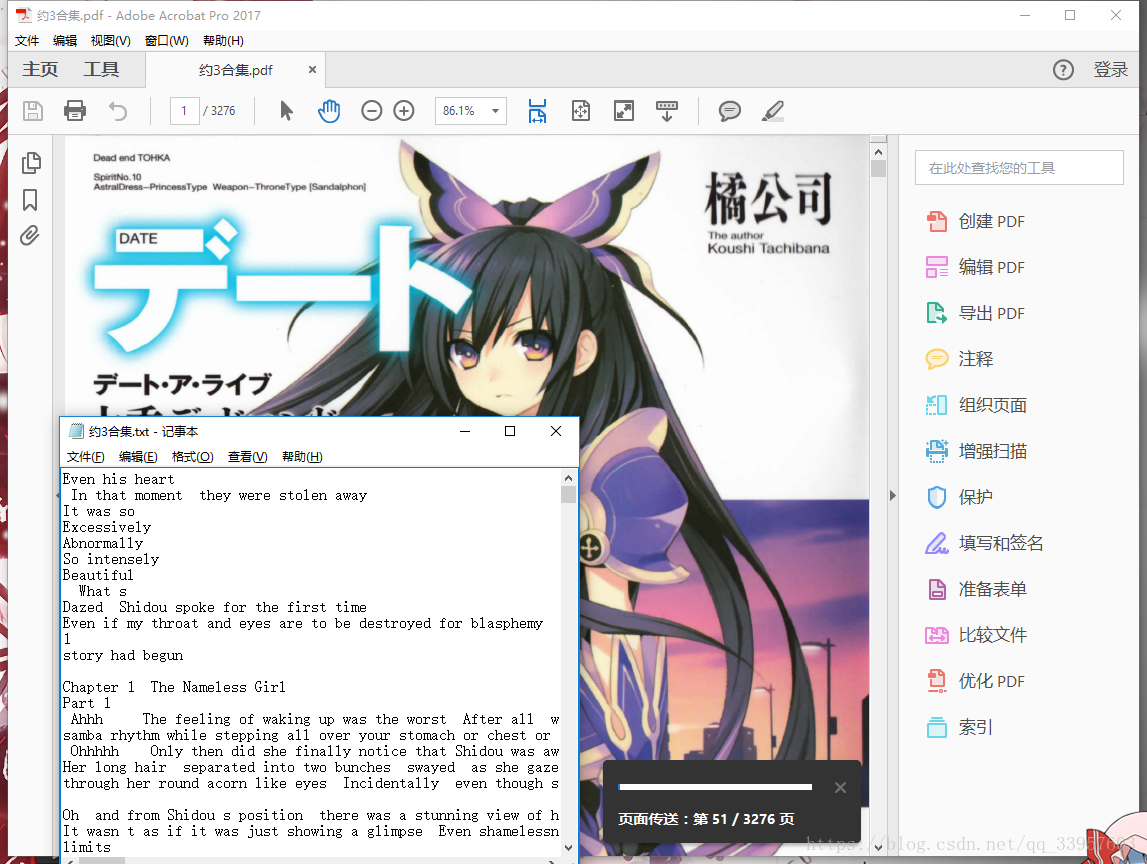This screenshot has height=864, width=1147.
Task: Click the text 'Chapter 1 The Nameless Girl'
Action: pyautogui.click(x=174, y=687)
